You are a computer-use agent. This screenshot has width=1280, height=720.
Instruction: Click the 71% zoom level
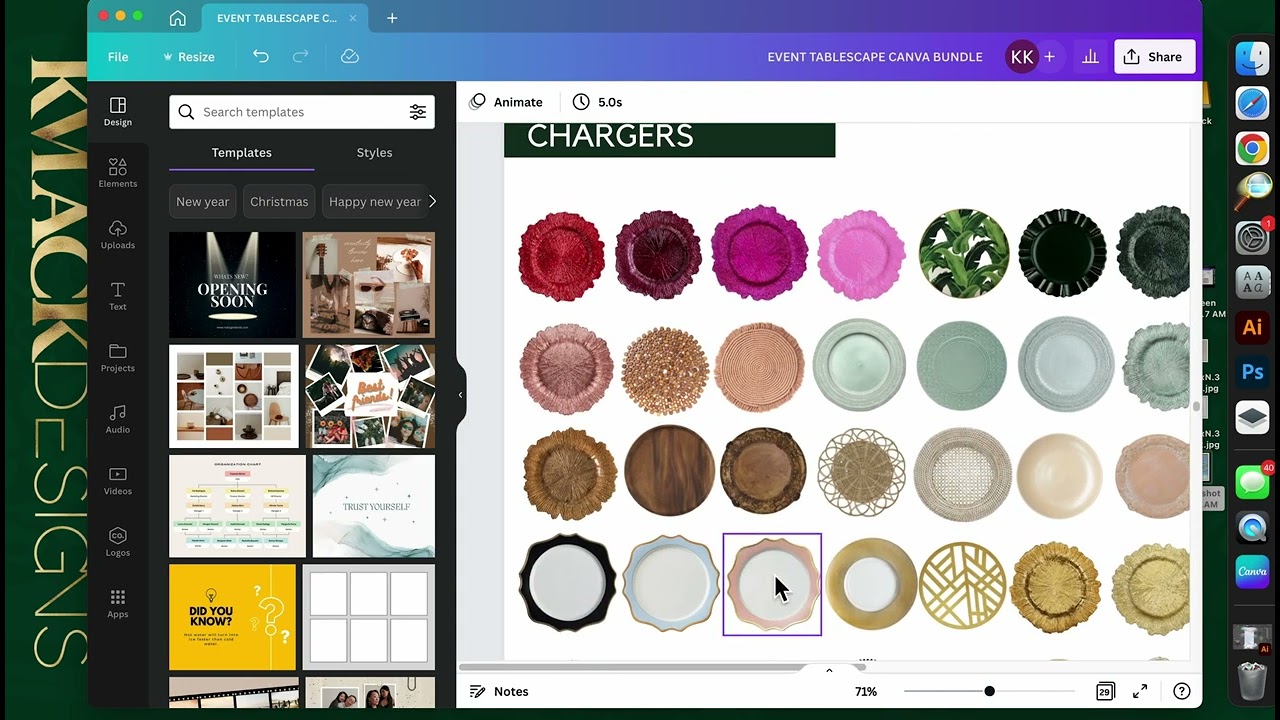pyautogui.click(x=866, y=691)
